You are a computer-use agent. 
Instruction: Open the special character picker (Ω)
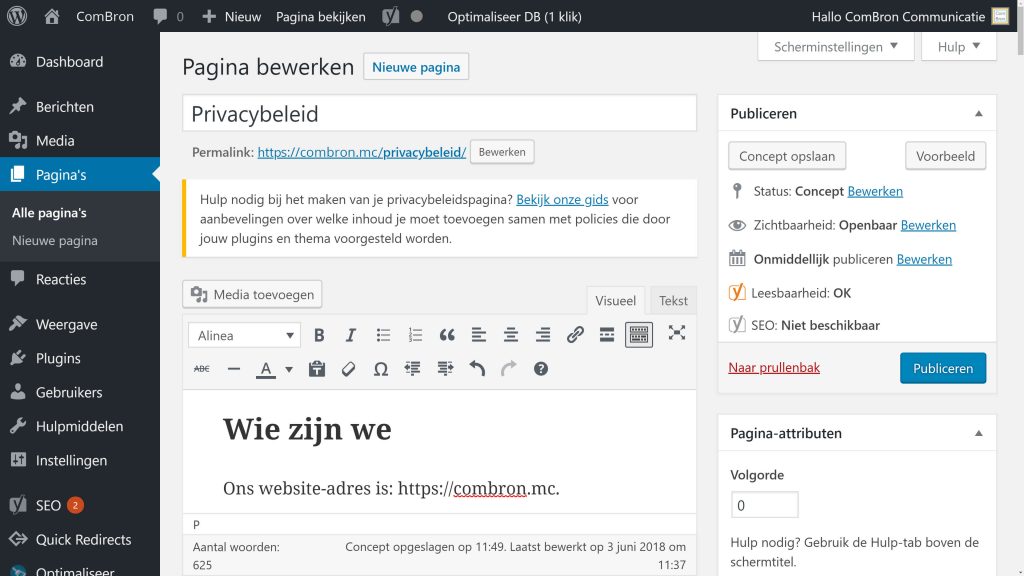pyautogui.click(x=381, y=368)
